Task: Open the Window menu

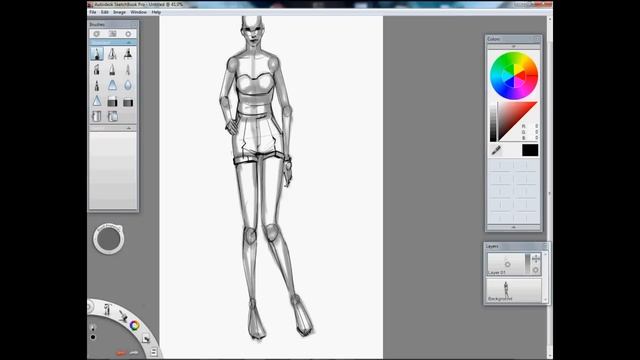Action: pos(138,12)
